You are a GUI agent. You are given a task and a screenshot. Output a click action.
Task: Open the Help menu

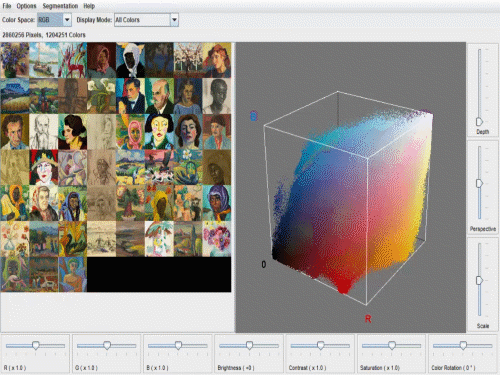(89, 6)
